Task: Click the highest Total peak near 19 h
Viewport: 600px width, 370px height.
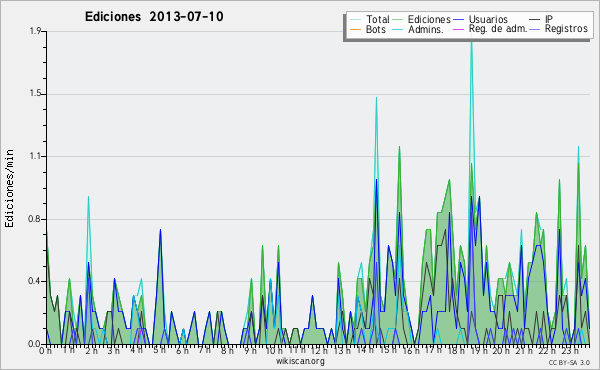Action: click(471, 35)
